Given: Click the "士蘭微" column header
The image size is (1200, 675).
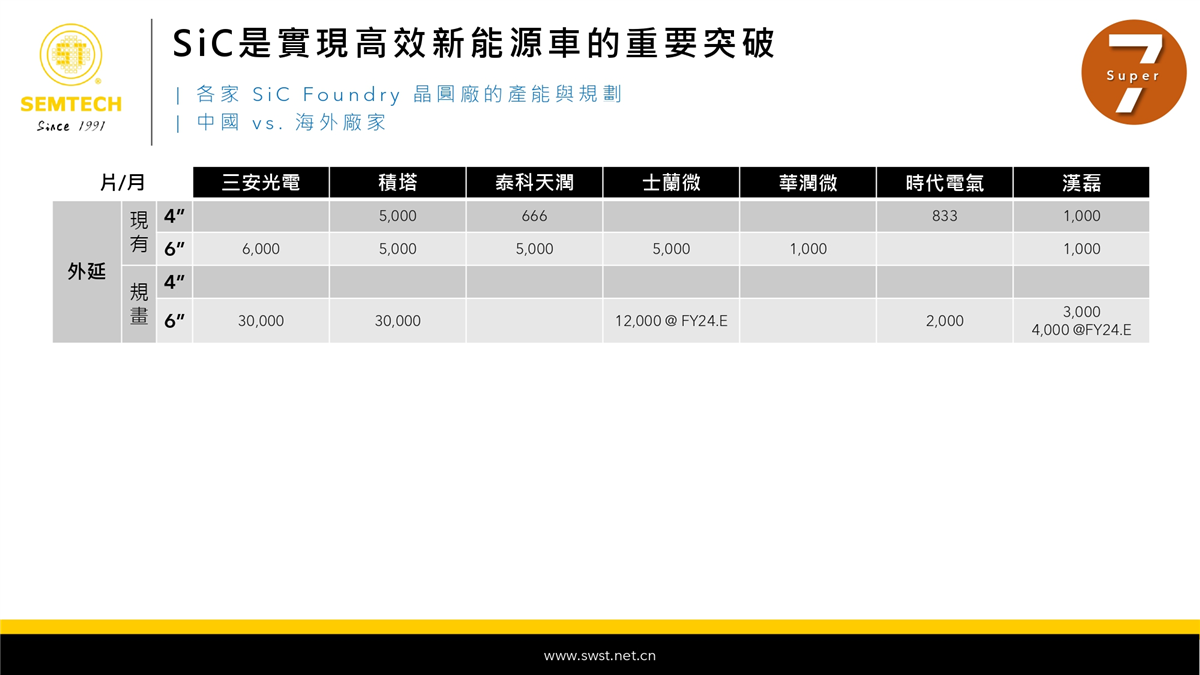Looking at the screenshot, I should 671,183.
